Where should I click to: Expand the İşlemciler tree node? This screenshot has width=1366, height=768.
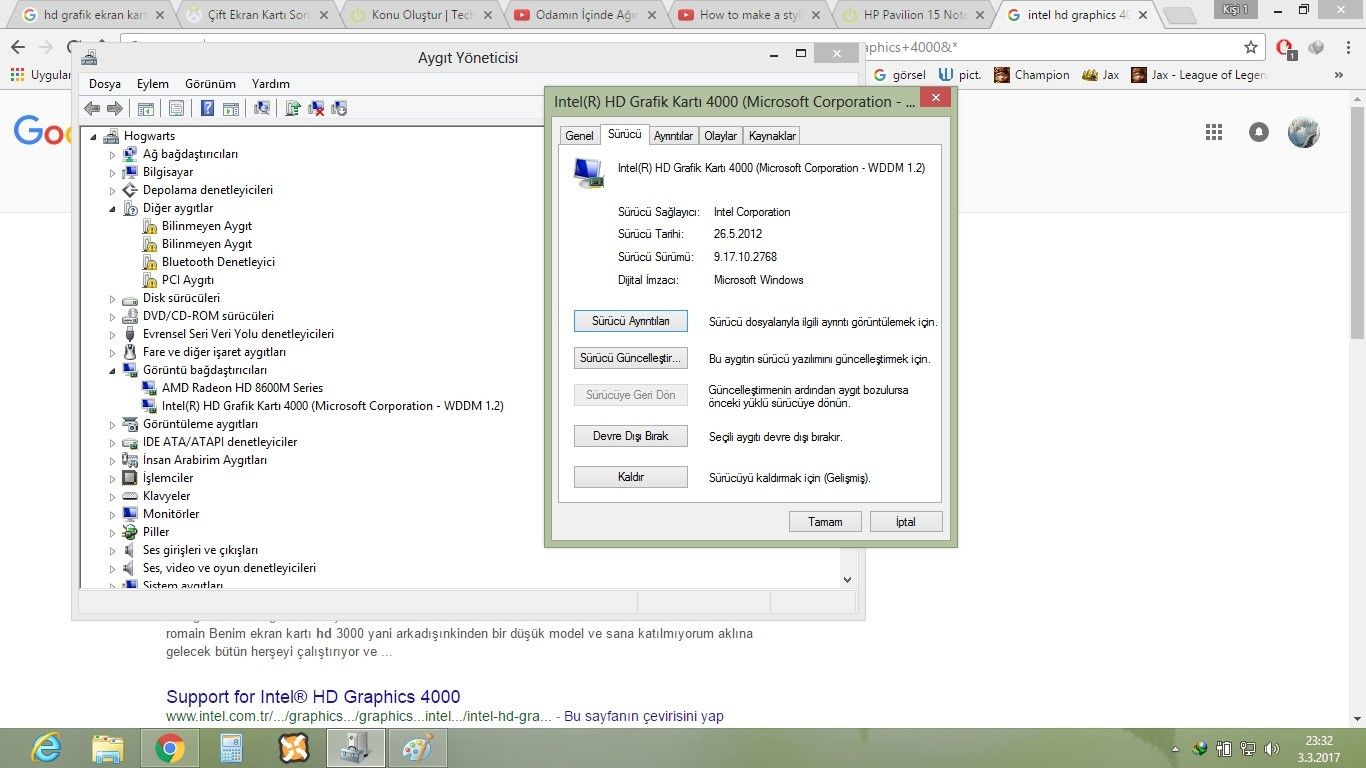click(x=113, y=478)
